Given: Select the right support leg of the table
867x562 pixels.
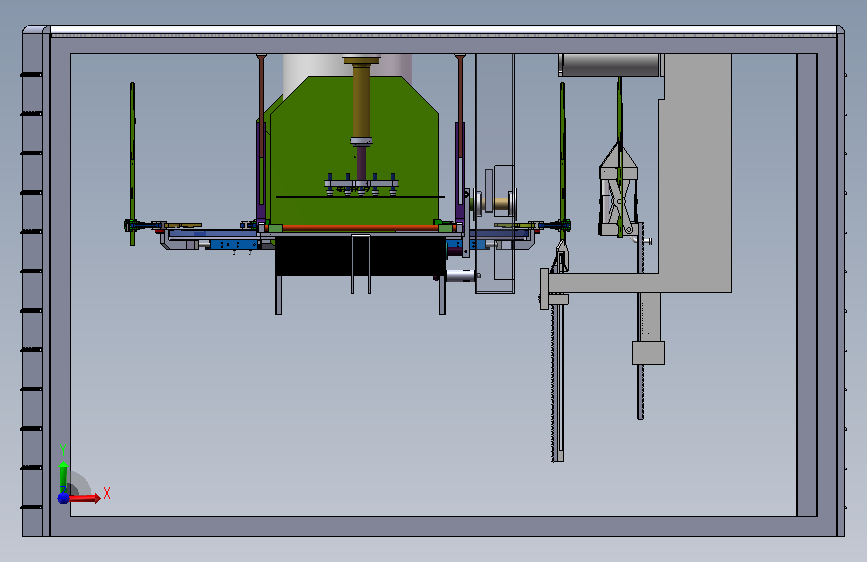Looking at the screenshot, I should pyautogui.click(x=442, y=296).
